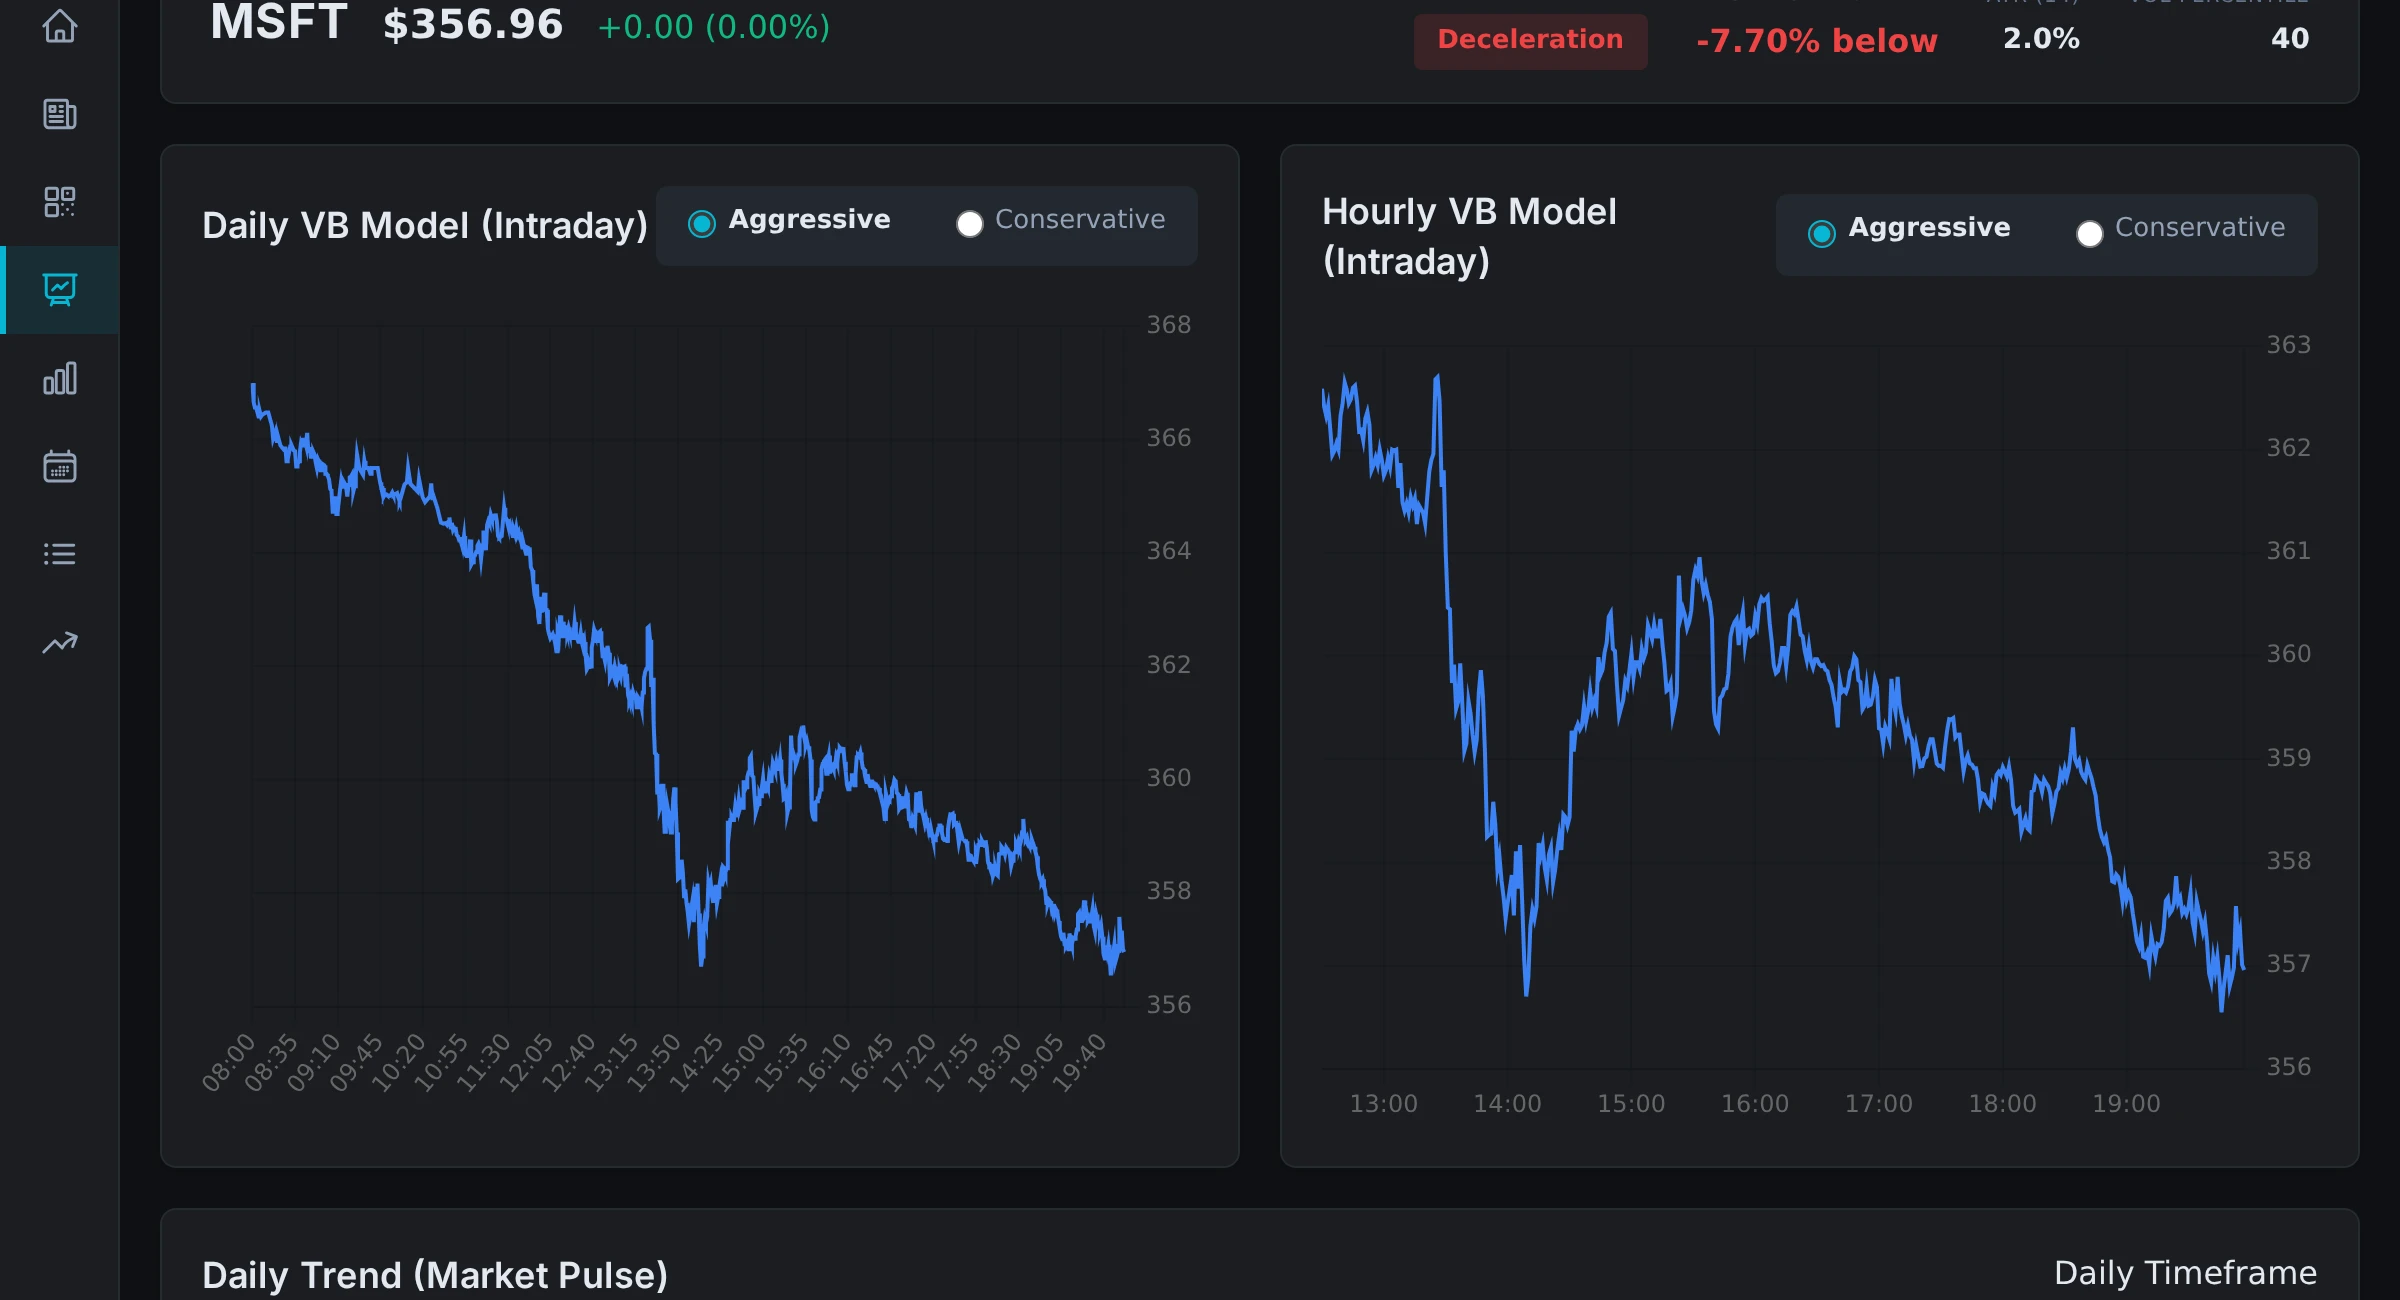Screen dimensions: 2400x1300
Task: Click the MSFT ticker symbol
Action: (x=278, y=23)
